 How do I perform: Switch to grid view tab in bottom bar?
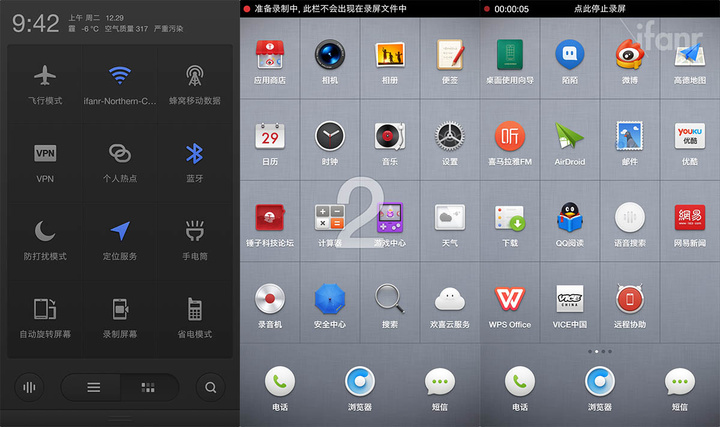(x=148, y=386)
